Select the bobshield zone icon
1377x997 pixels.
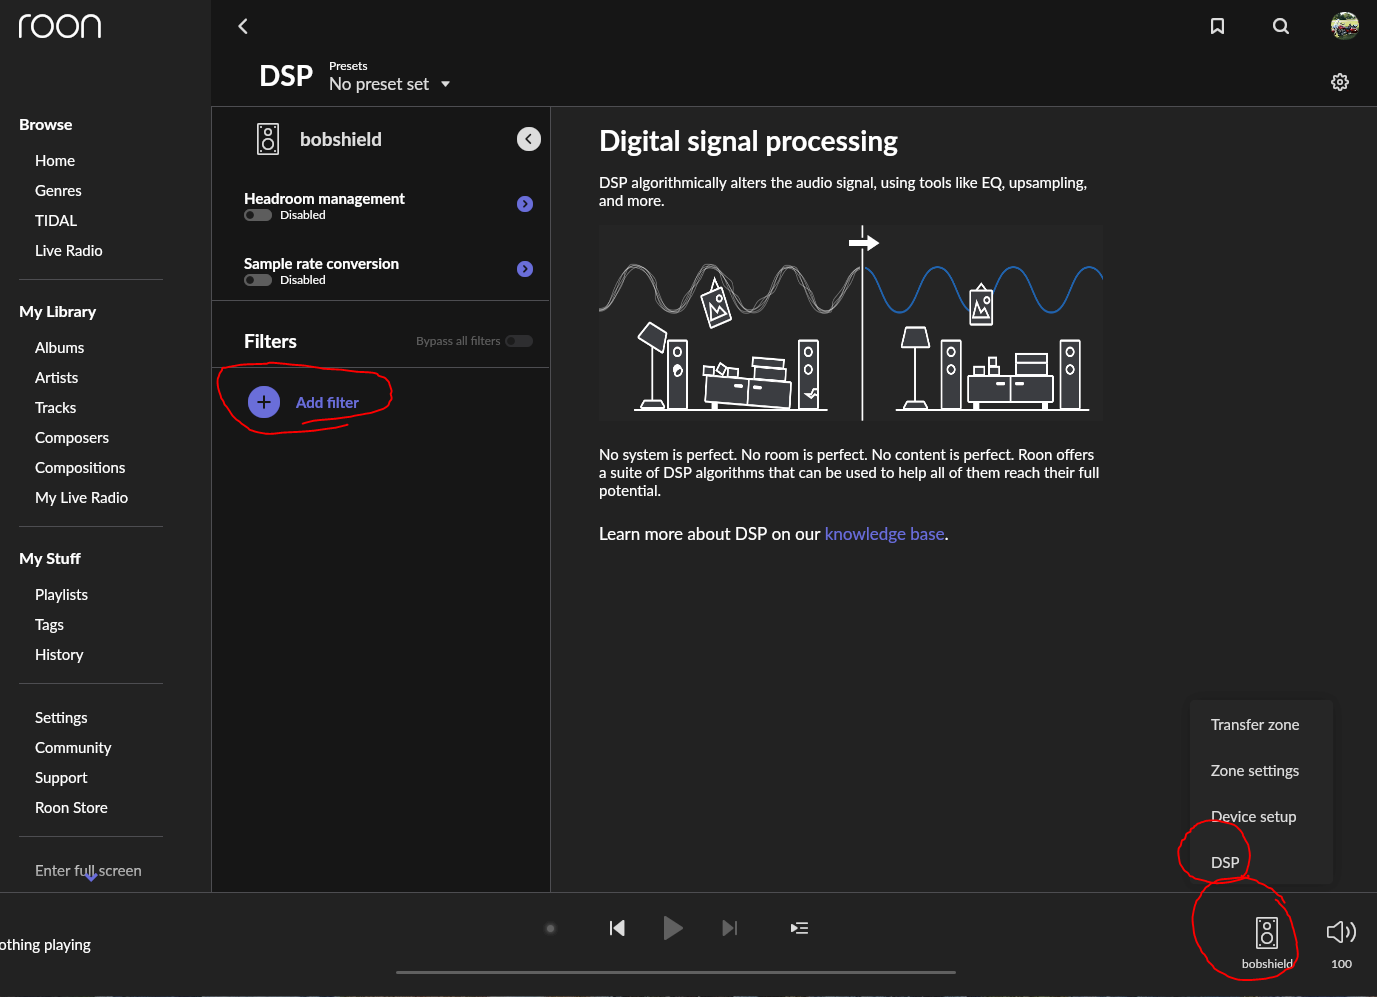click(1266, 933)
